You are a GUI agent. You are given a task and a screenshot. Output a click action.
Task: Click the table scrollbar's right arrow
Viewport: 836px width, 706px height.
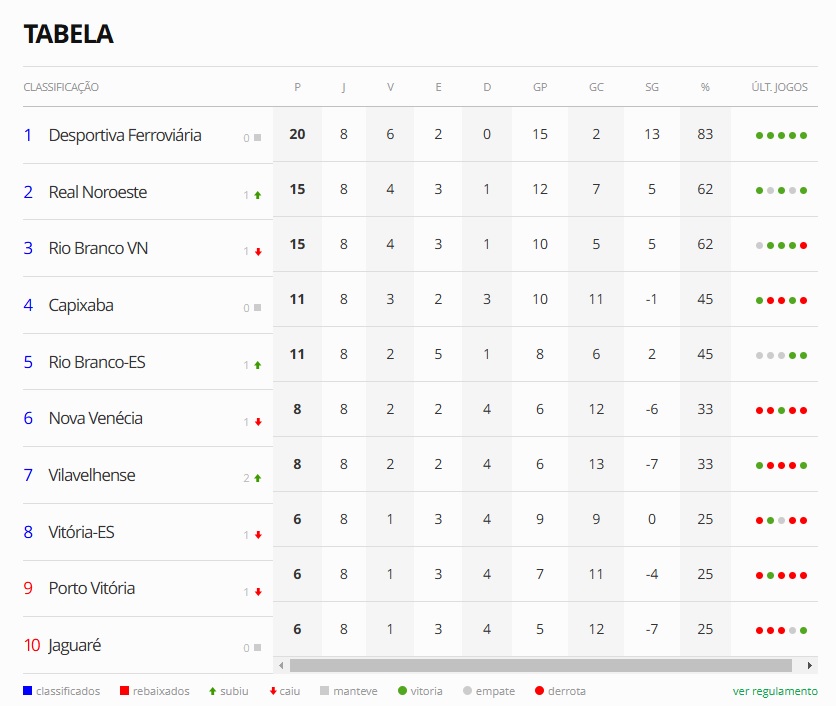coord(810,665)
